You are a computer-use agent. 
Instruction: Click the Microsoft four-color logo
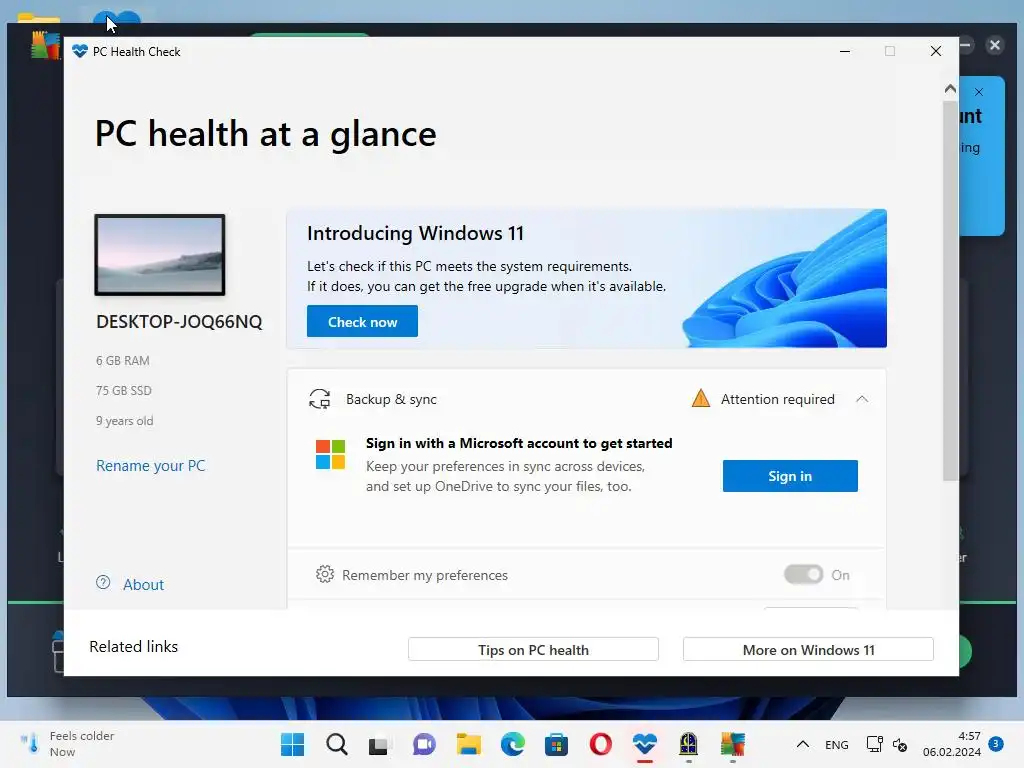click(x=330, y=455)
